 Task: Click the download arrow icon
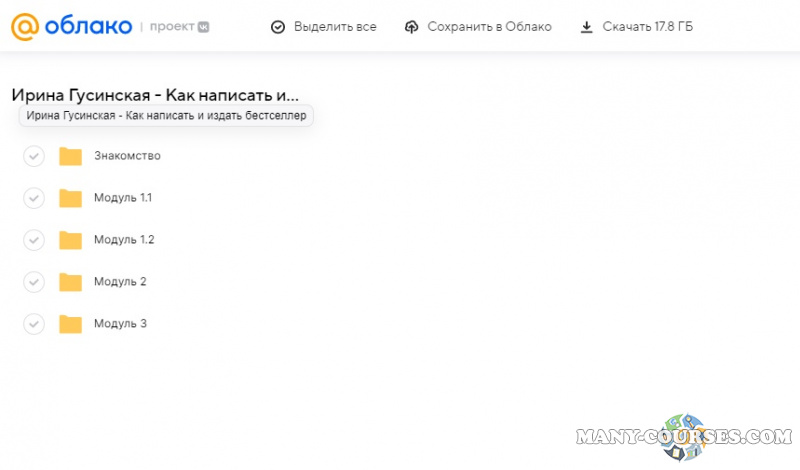(587, 27)
